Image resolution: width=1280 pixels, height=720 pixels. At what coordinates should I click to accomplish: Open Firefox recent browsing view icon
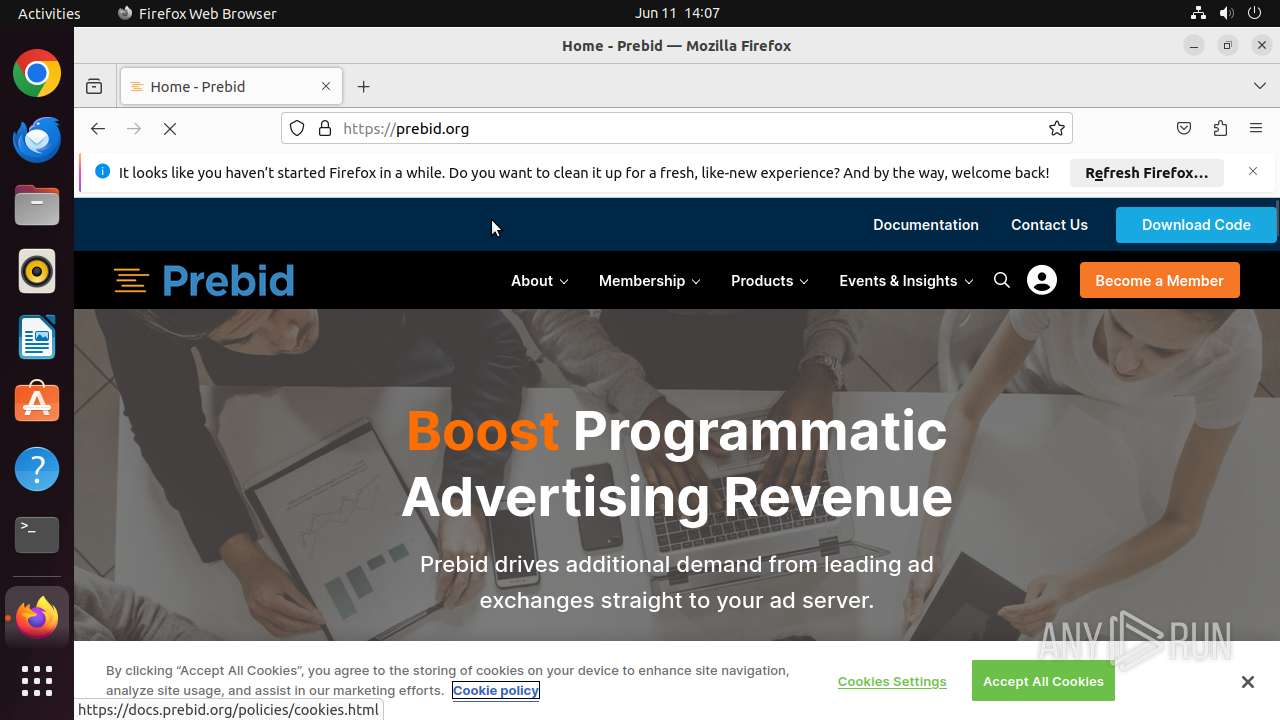tap(94, 87)
